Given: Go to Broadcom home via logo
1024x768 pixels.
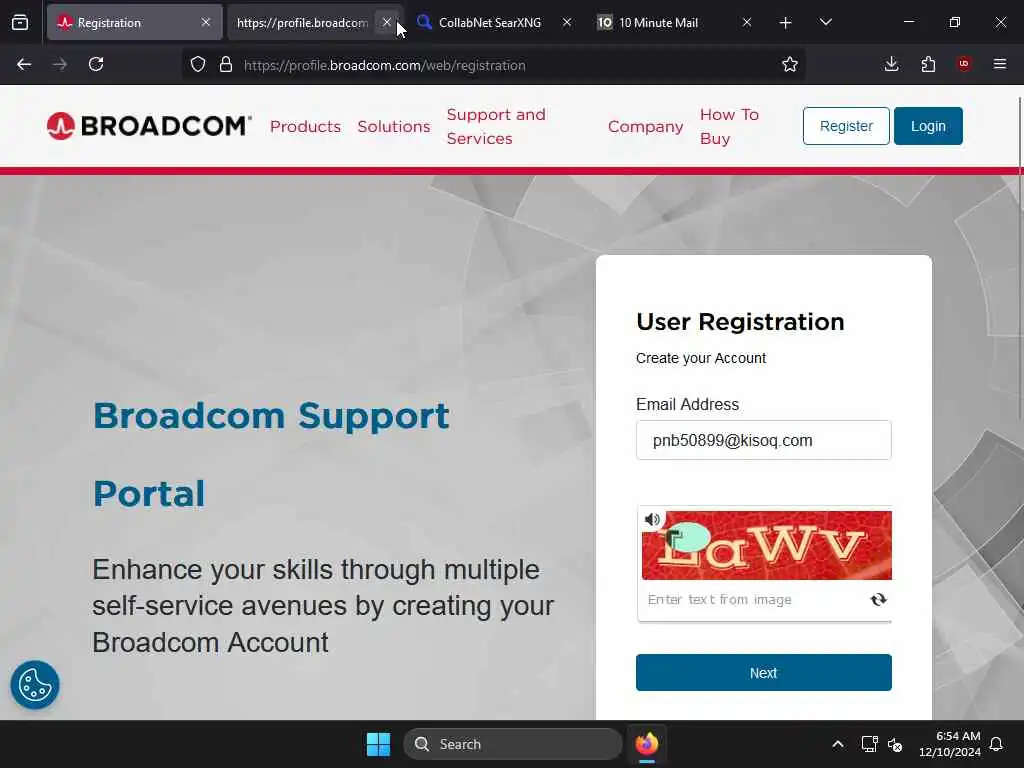Looking at the screenshot, I should (x=149, y=126).
